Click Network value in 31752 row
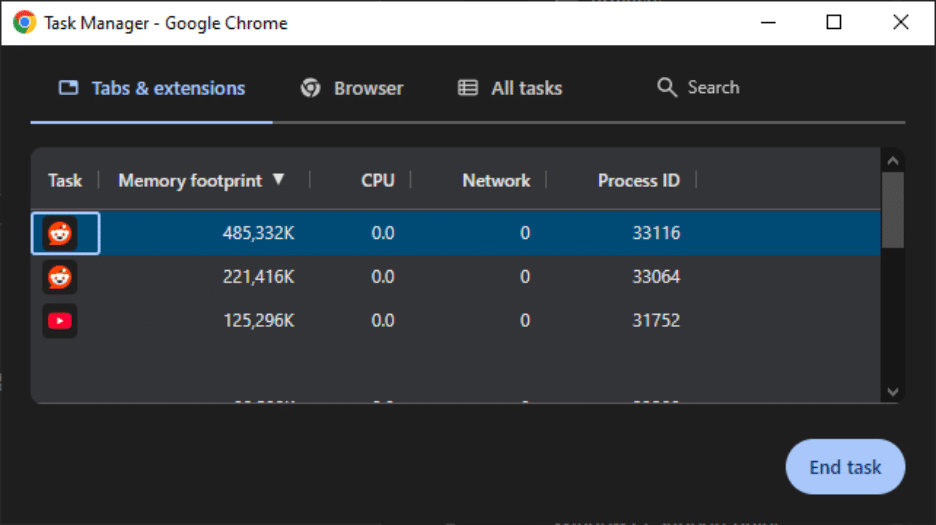Image resolution: width=936 pixels, height=525 pixels. click(525, 321)
